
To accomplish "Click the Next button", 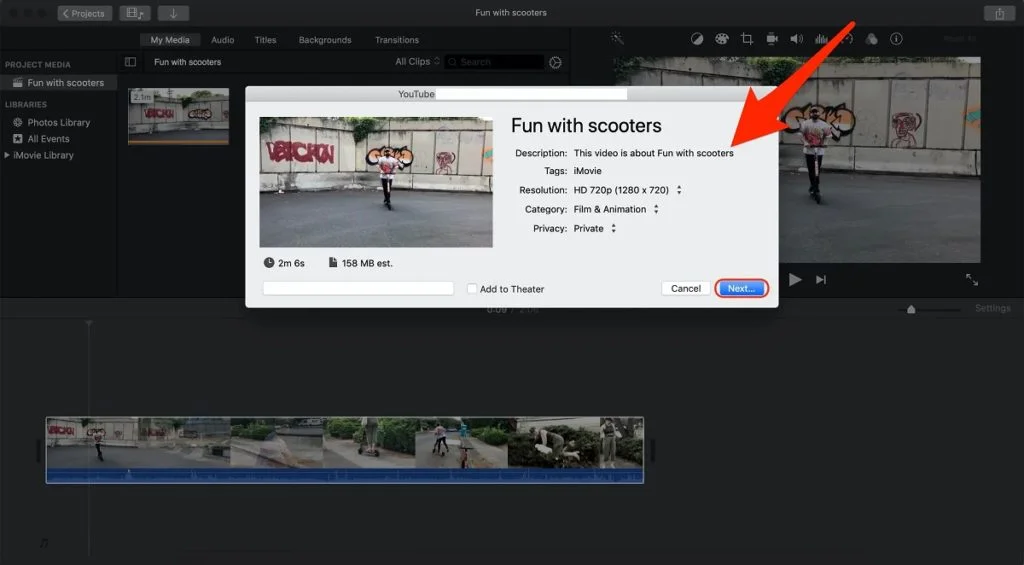I will [742, 288].
